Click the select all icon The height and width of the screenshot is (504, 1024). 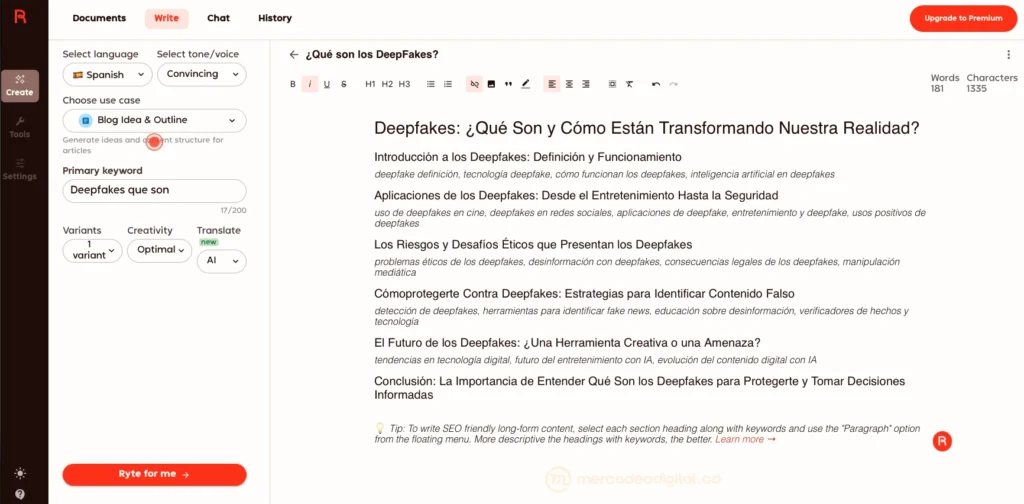[x=612, y=84]
